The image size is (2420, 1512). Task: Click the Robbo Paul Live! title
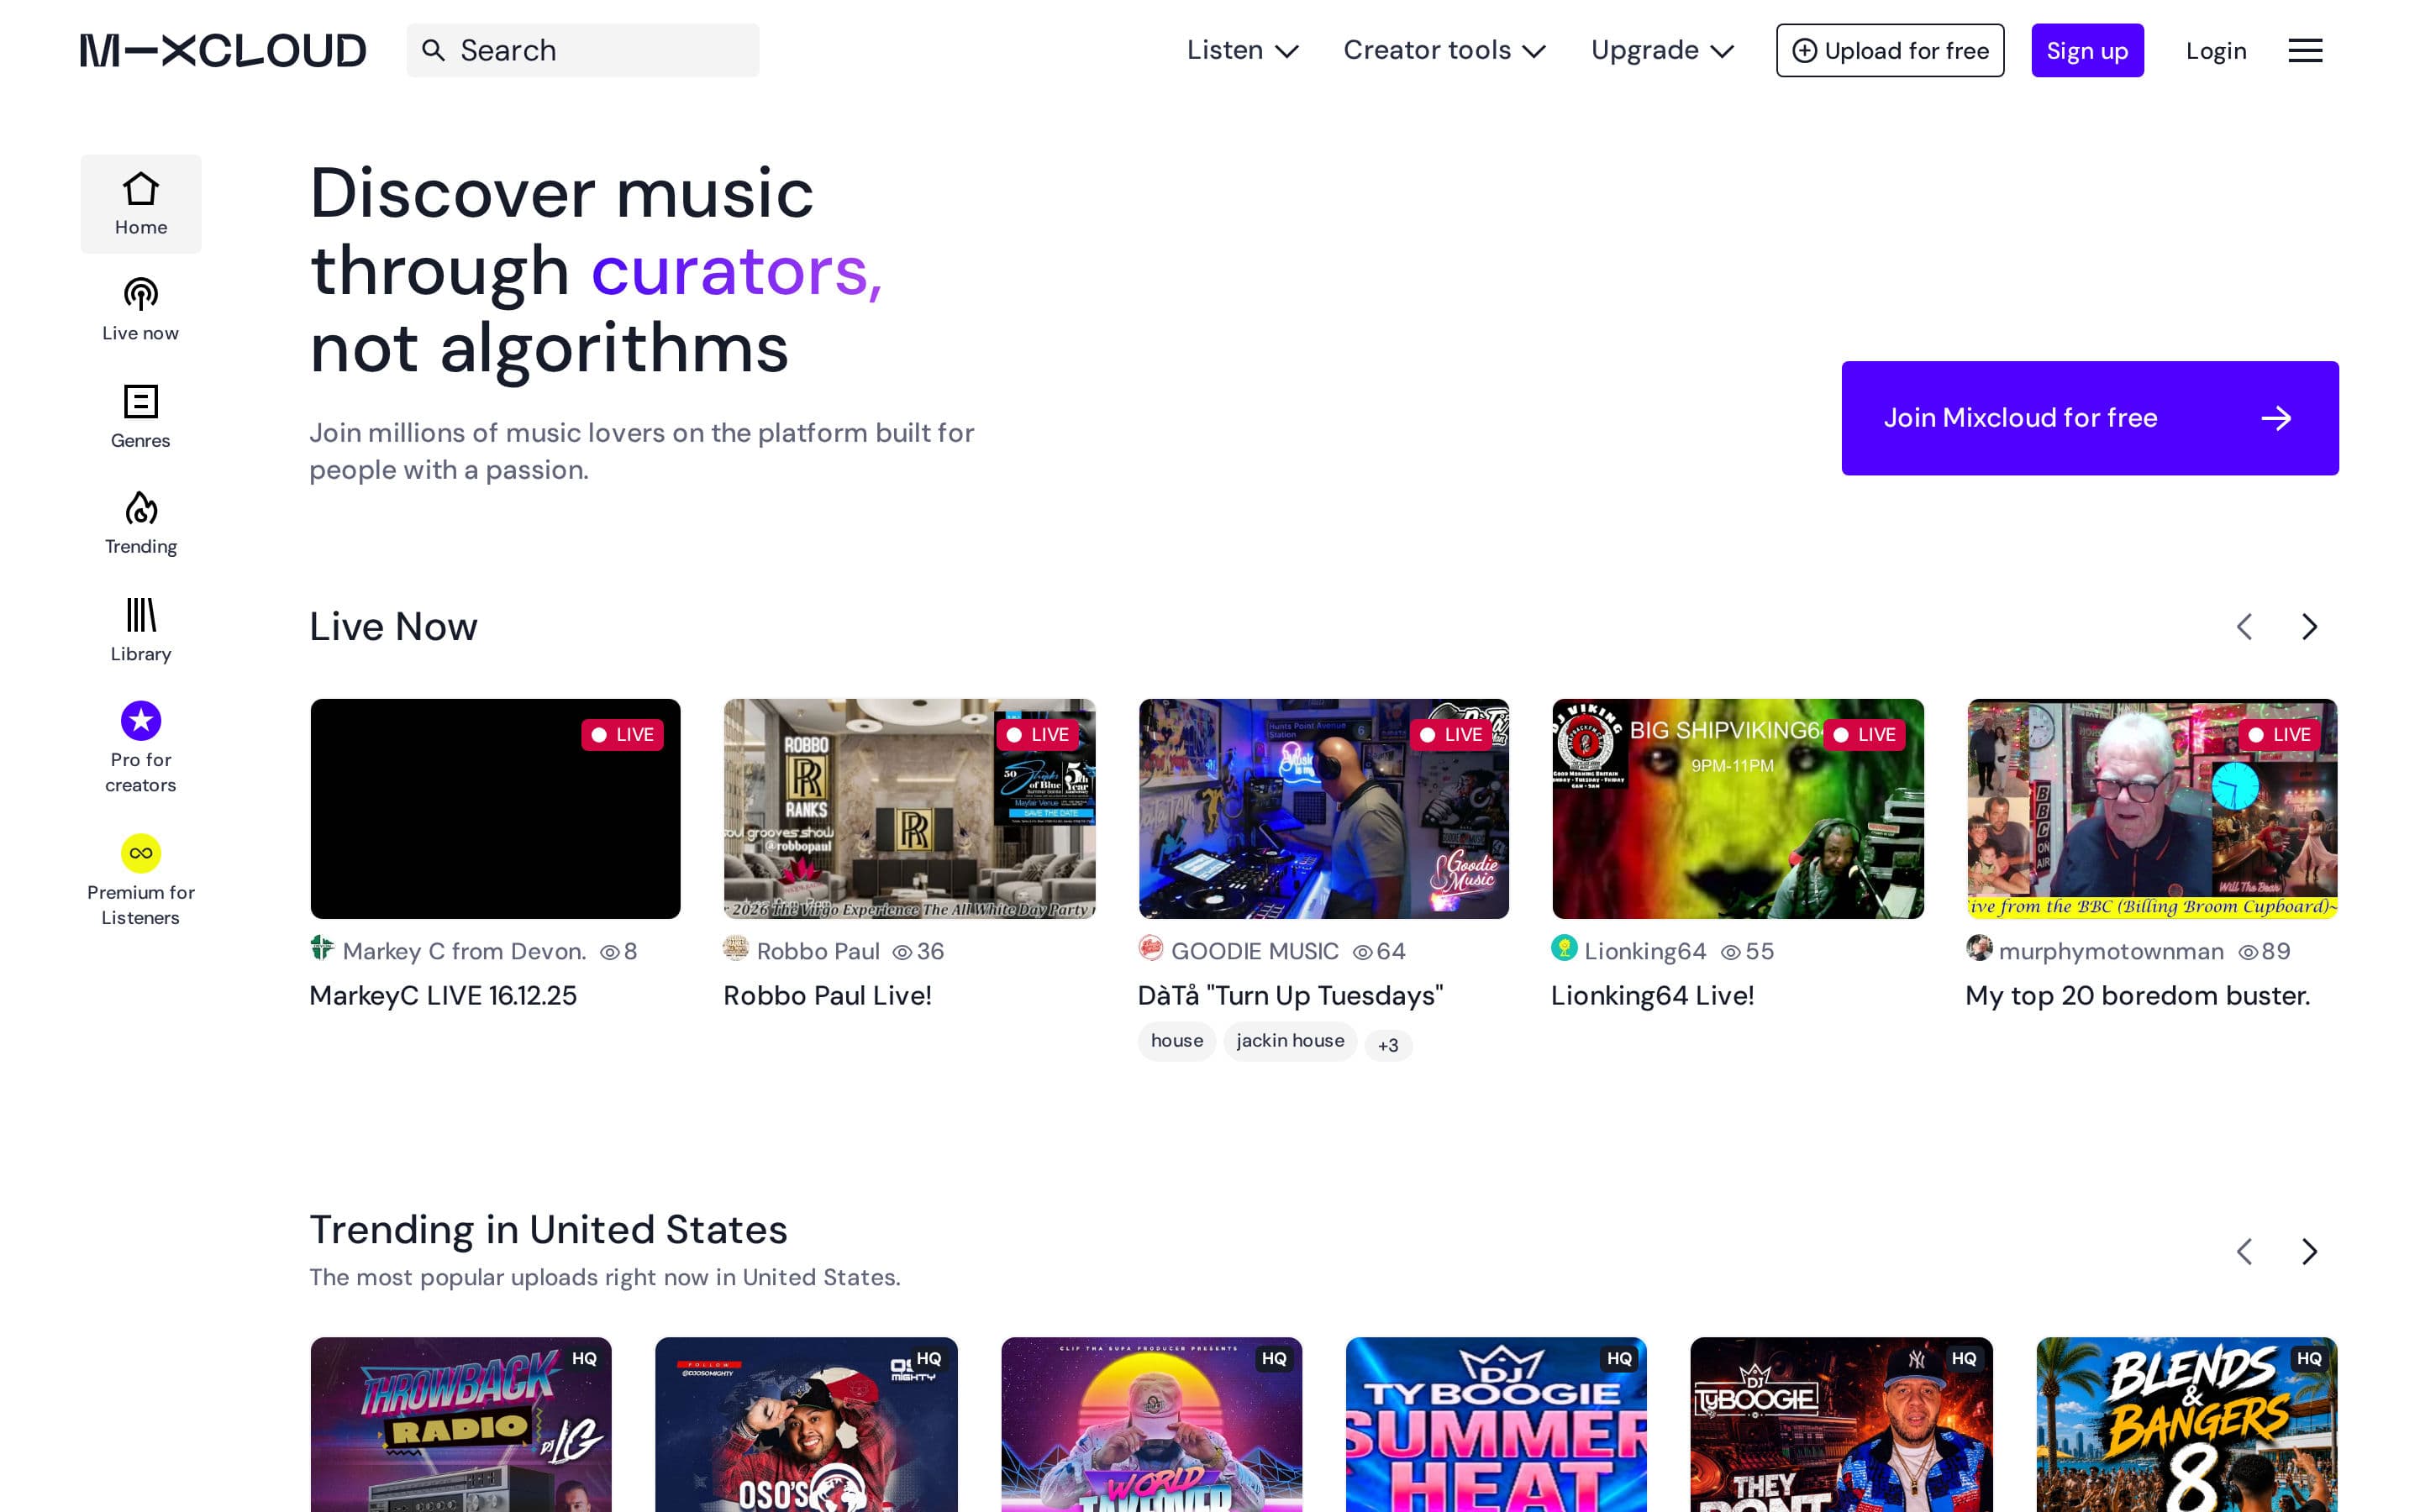827,996
